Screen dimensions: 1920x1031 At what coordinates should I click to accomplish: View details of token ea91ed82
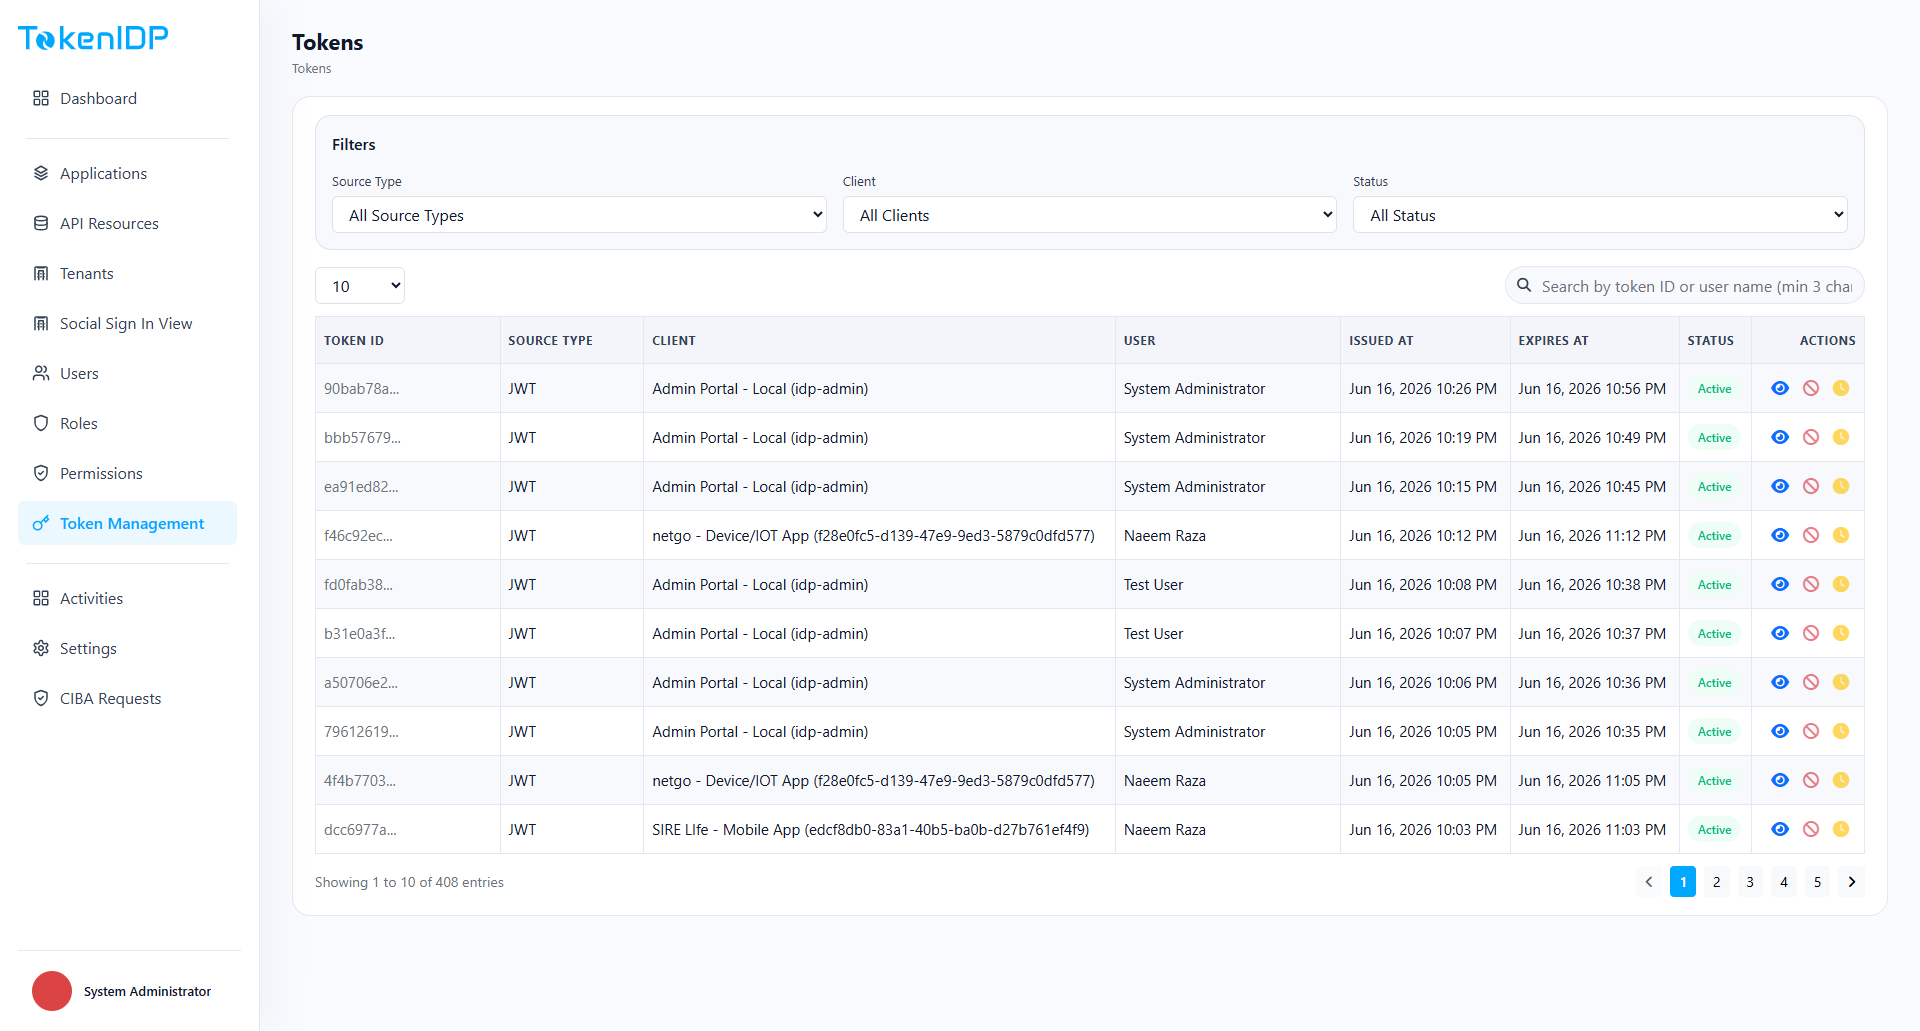1780,486
